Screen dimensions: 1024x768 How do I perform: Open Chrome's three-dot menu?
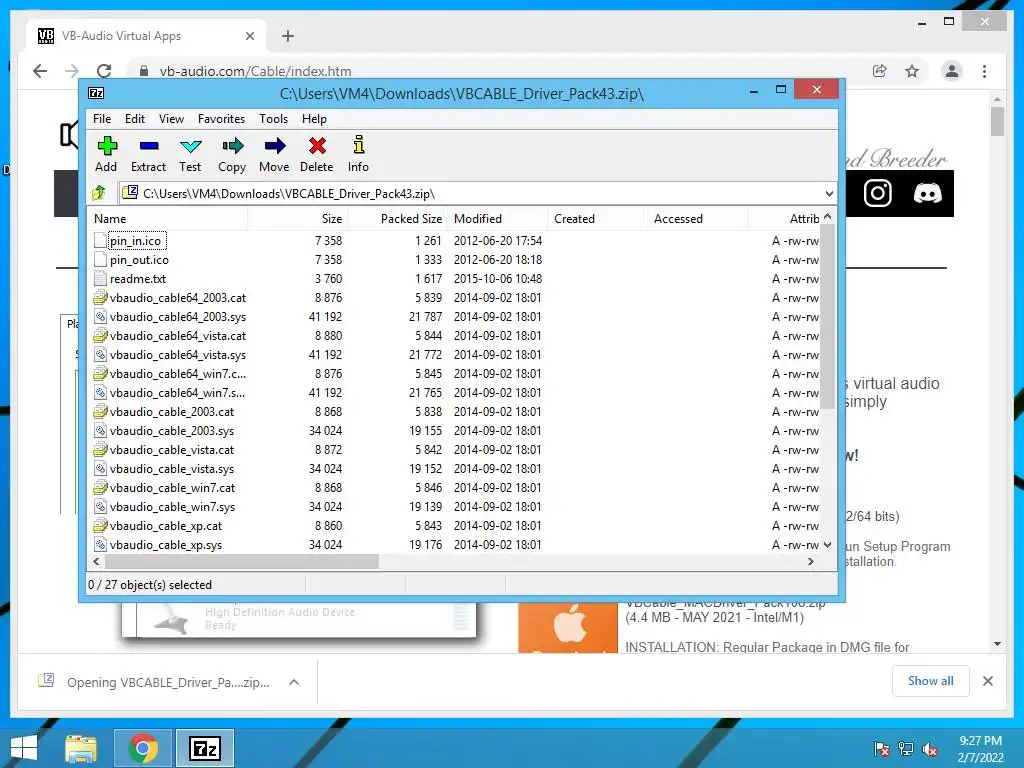[x=985, y=71]
